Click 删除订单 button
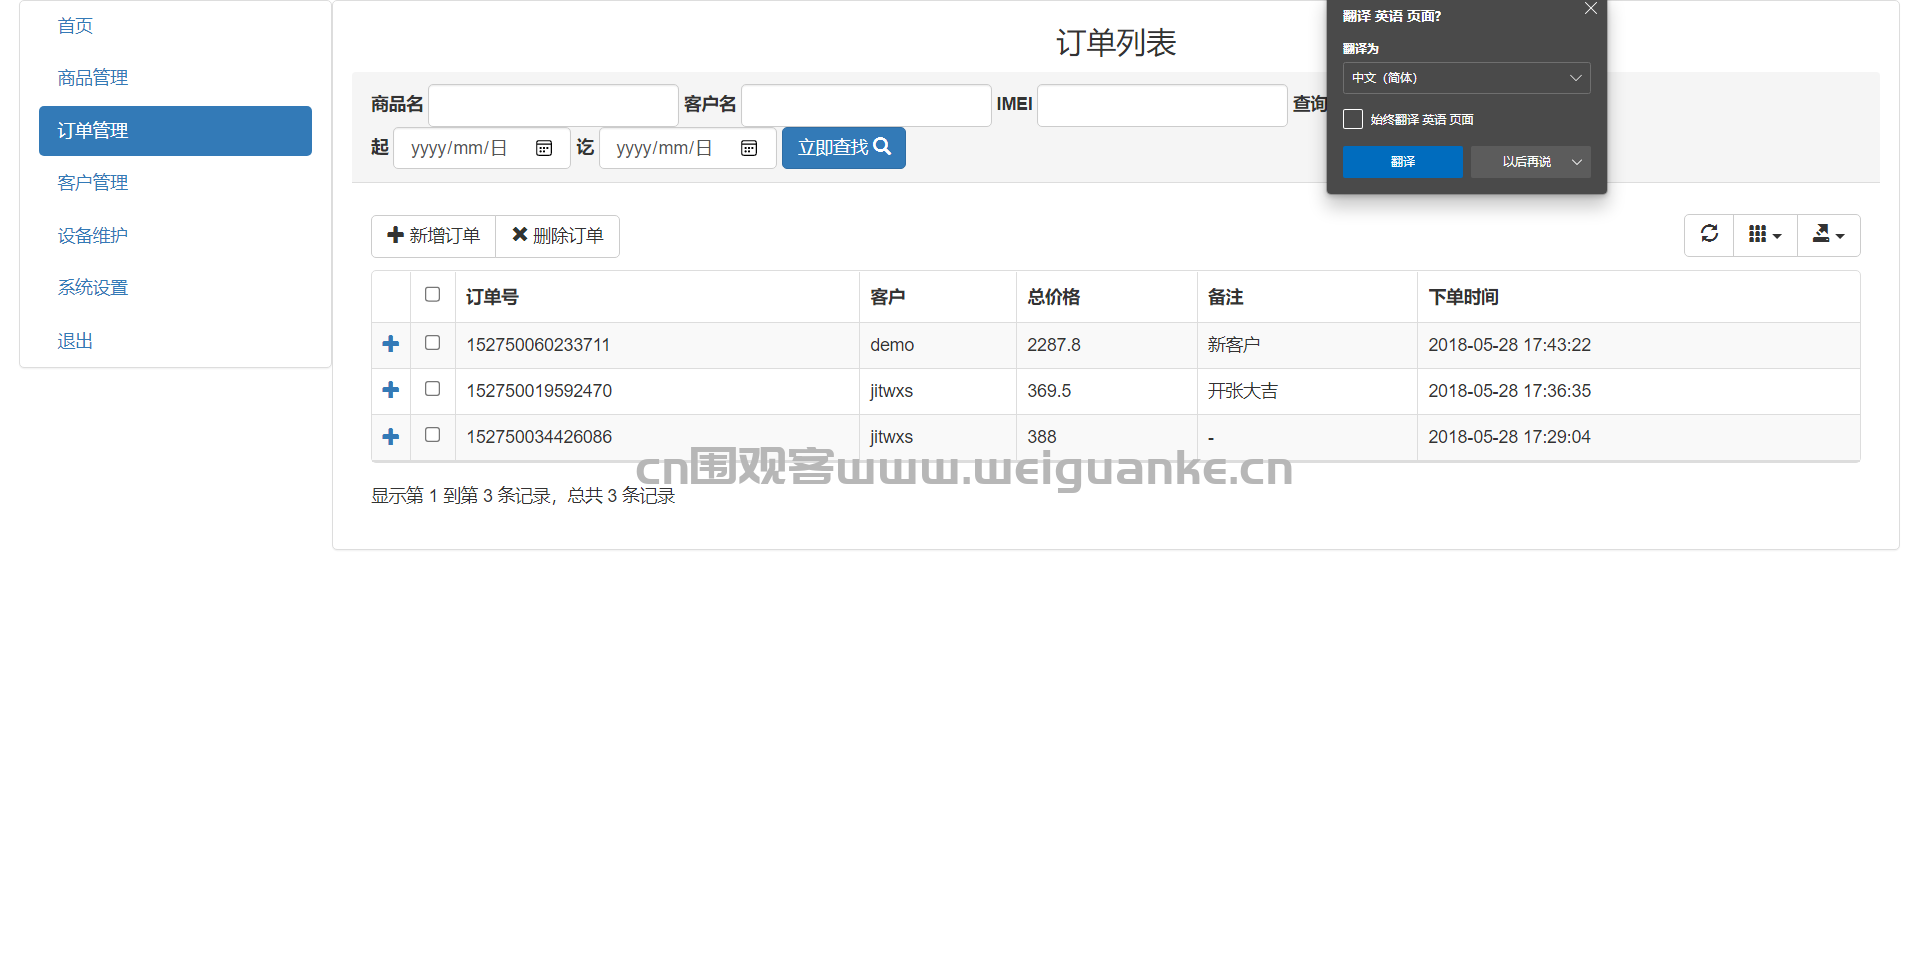This screenshot has width=1919, height=969. click(x=557, y=236)
